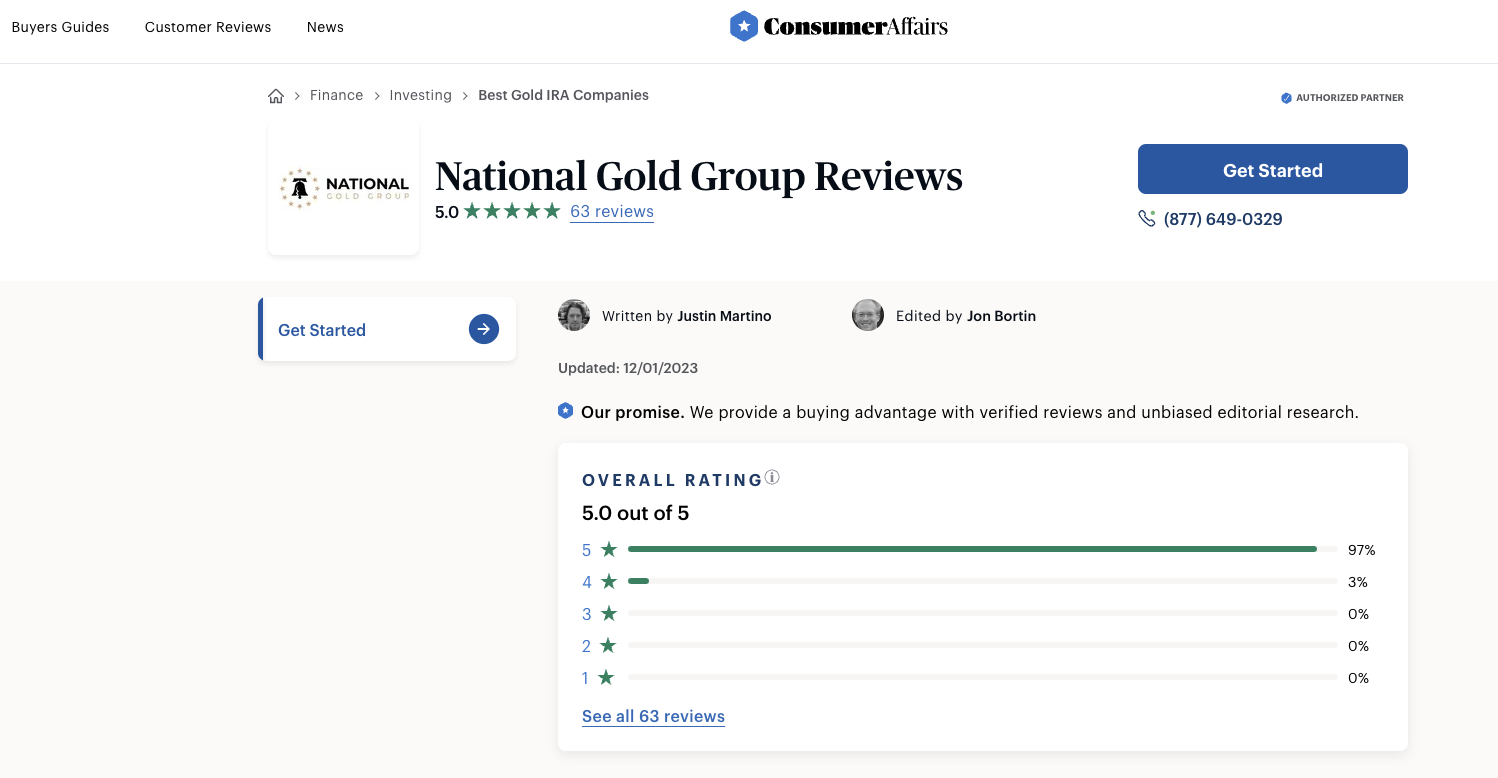Viewport: 1498px width, 778px height.
Task: Open See all 63 reviews link
Action: coord(653,716)
